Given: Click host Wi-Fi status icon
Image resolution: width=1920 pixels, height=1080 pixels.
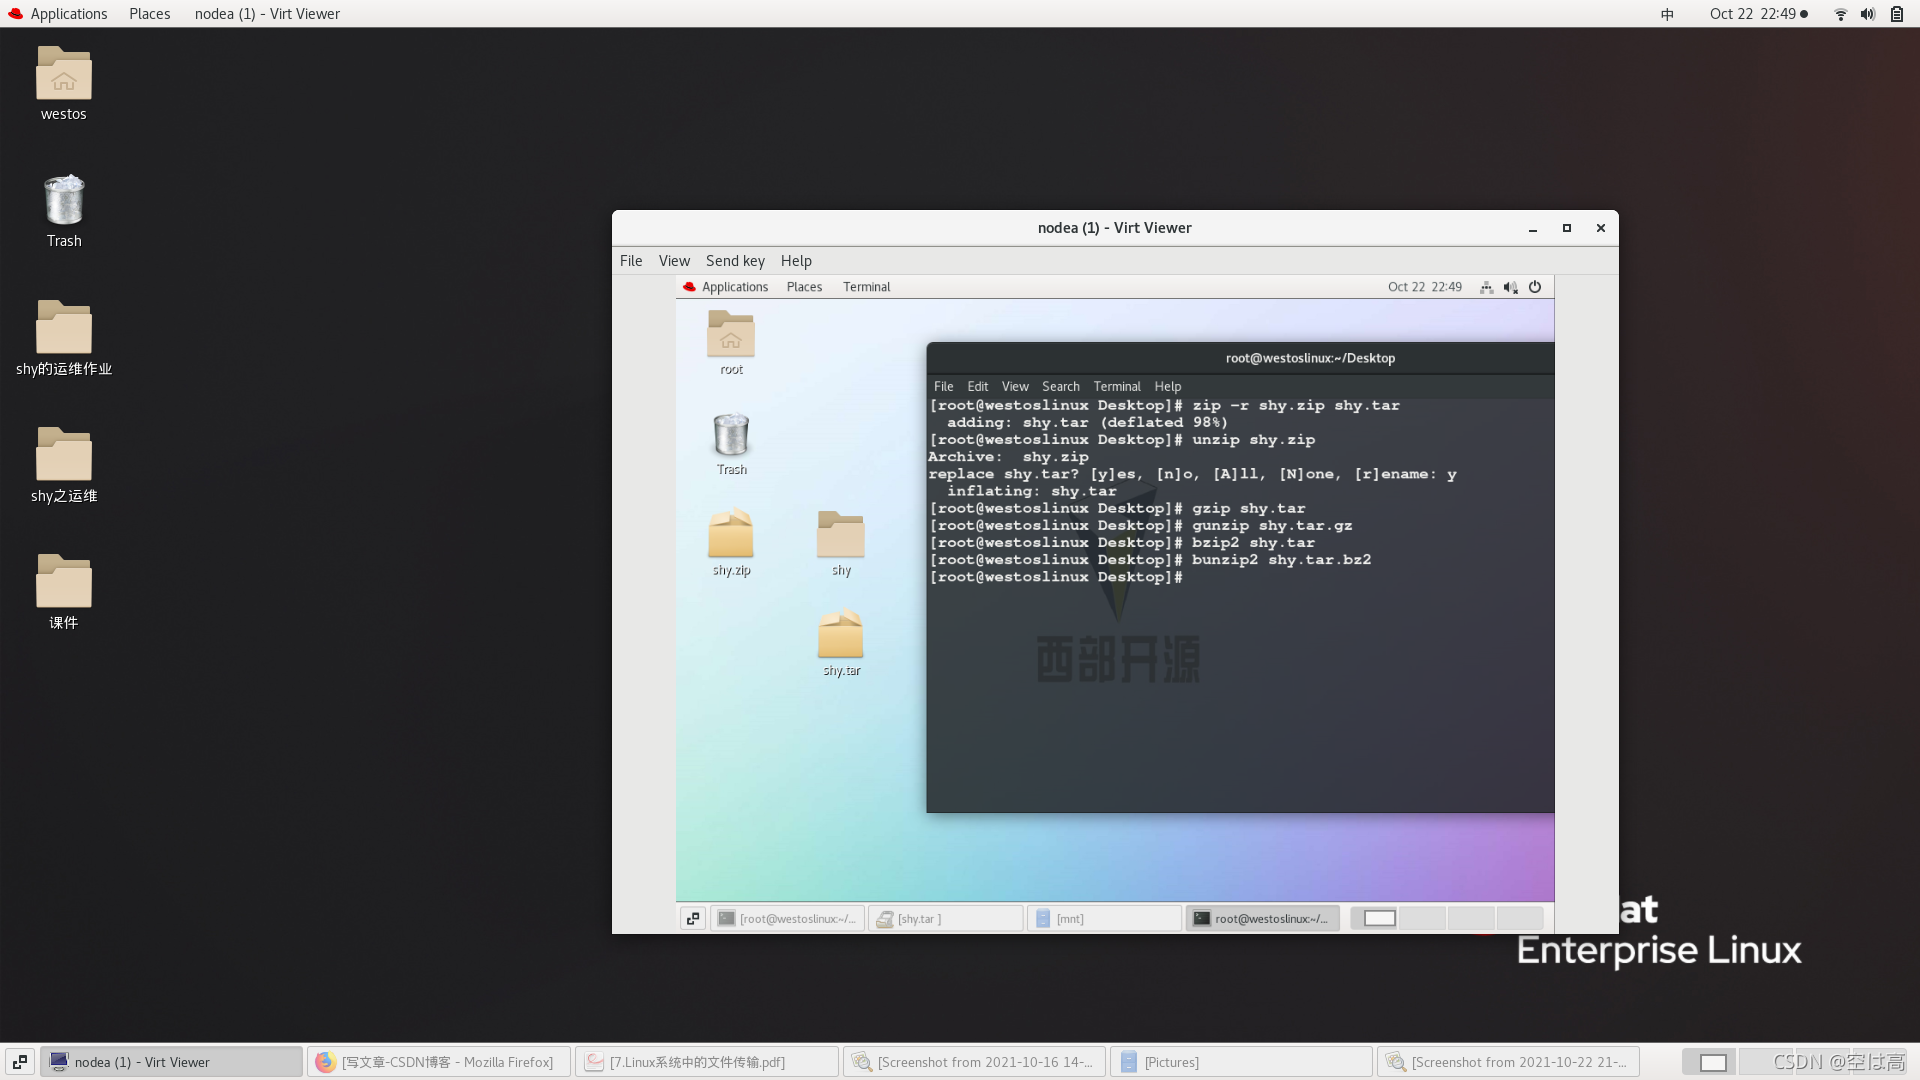Looking at the screenshot, I should (1840, 14).
